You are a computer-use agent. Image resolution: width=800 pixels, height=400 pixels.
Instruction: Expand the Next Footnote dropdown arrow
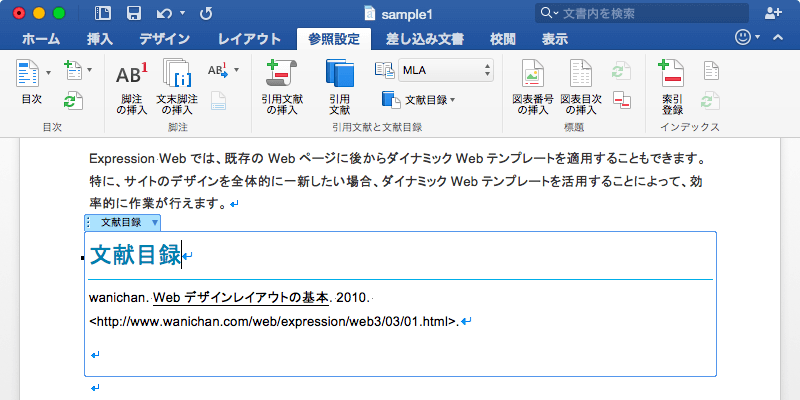[236, 69]
